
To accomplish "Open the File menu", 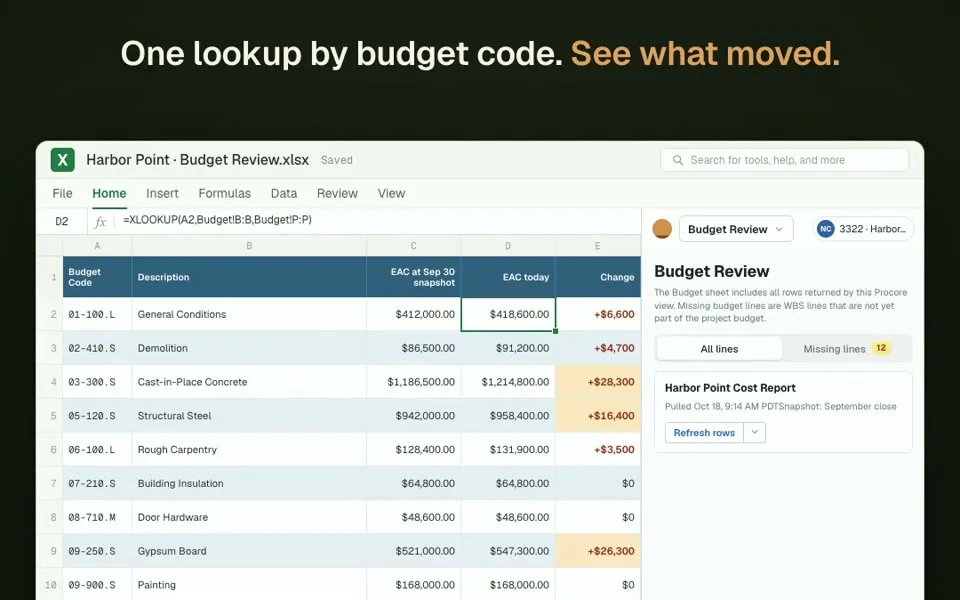I will pos(62,193).
